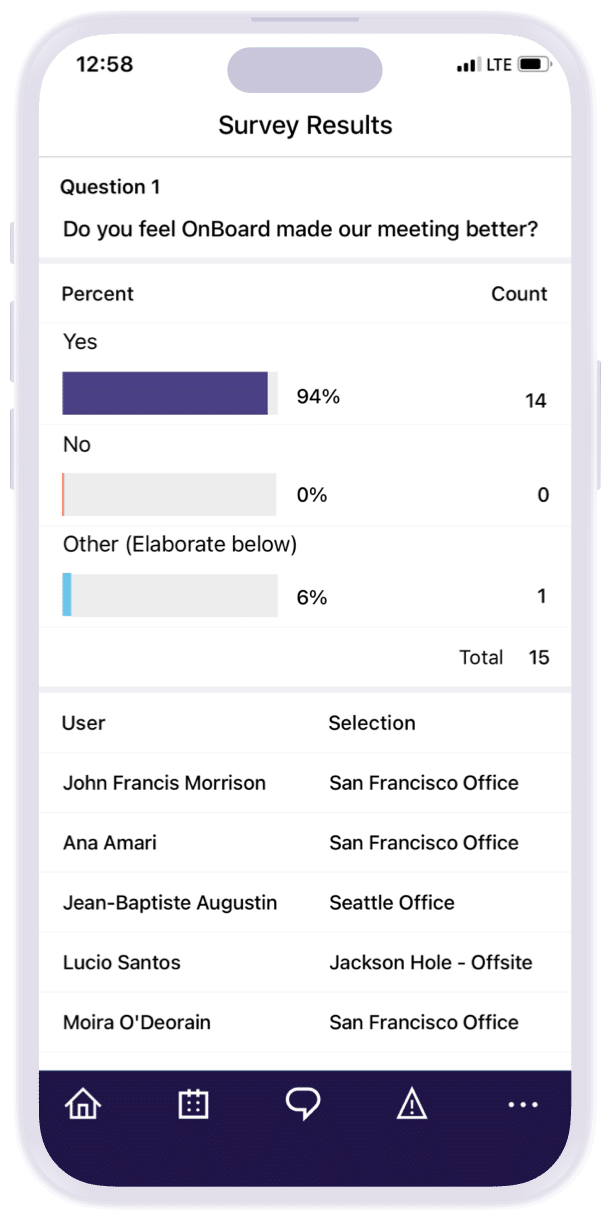The image size is (611, 1220).
Task: Tap the Question 1 heading
Action: click(x=110, y=187)
